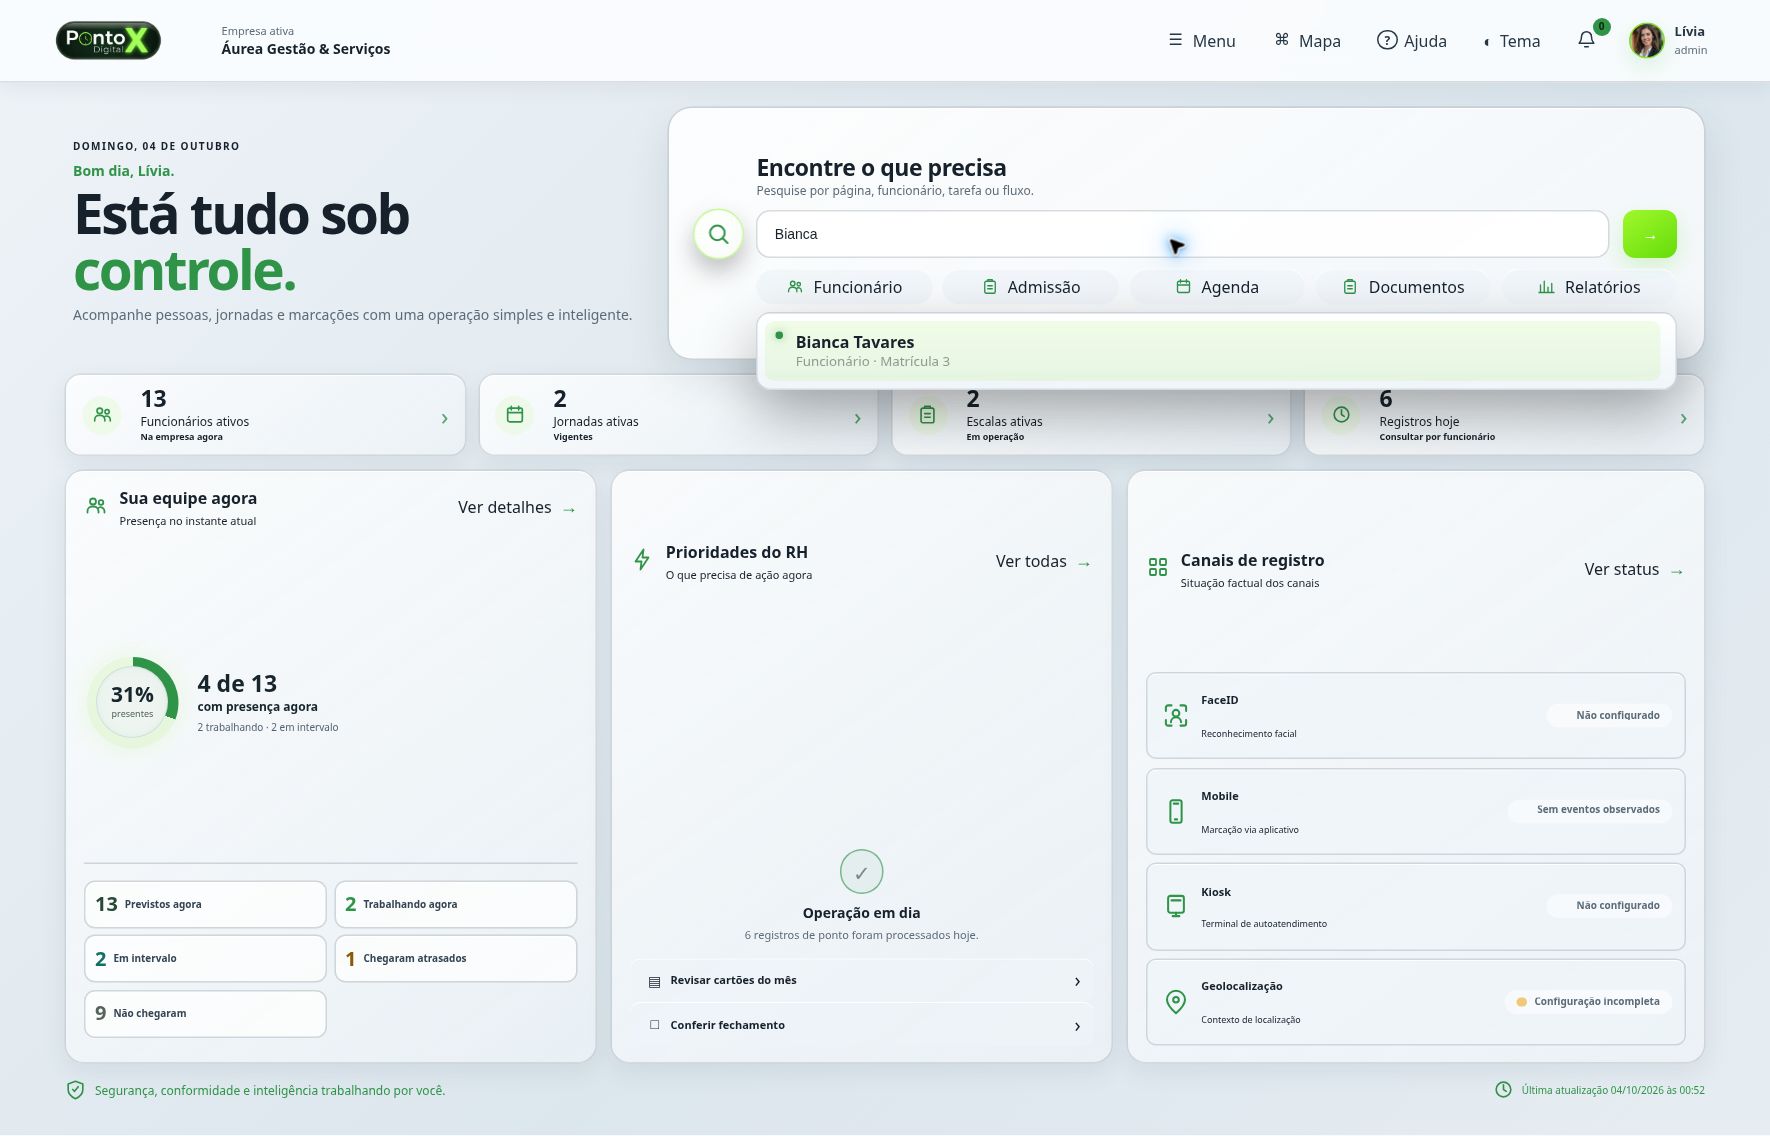Open Conferir fechamento chevron

coord(1077,1027)
